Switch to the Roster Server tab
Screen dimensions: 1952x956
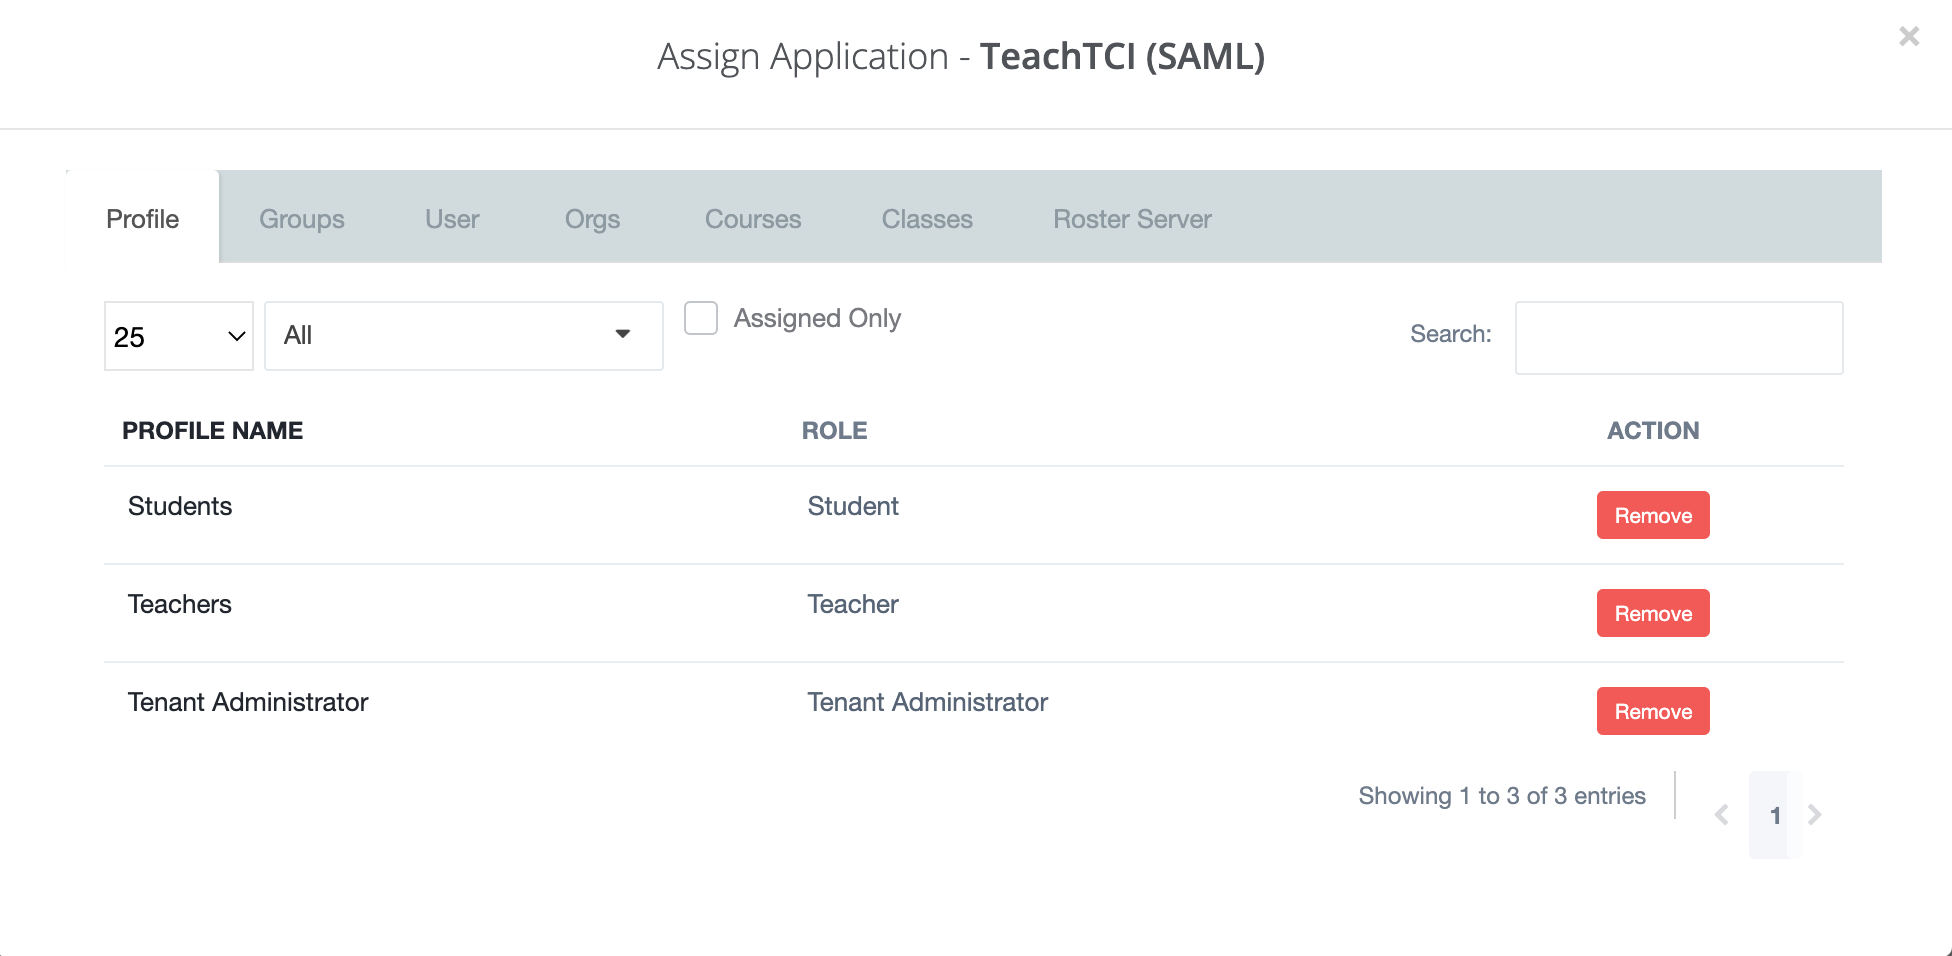pyautogui.click(x=1131, y=218)
